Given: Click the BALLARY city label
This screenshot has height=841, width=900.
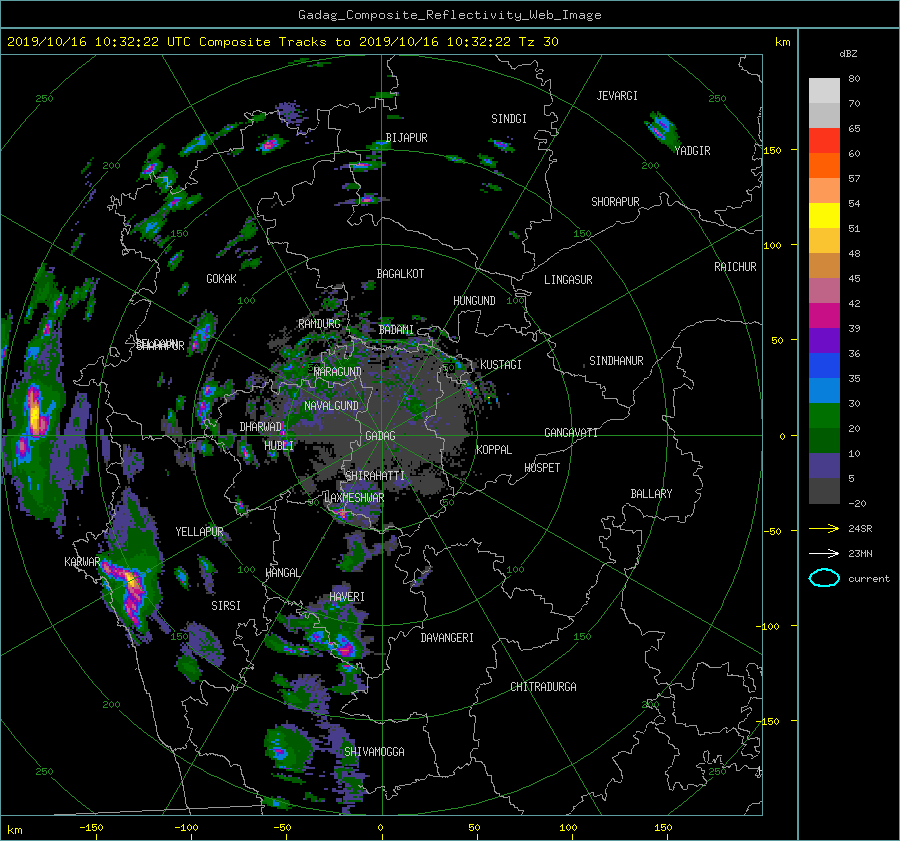Looking at the screenshot, I should [651, 494].
